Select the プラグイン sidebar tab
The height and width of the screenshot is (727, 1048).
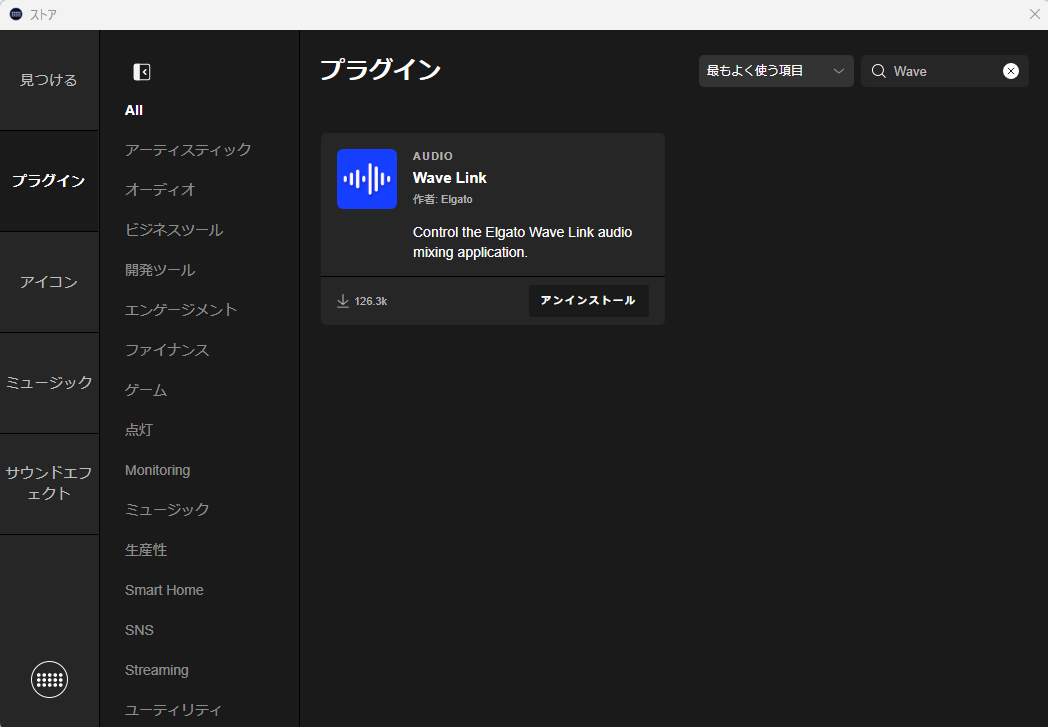pos(49,181)
